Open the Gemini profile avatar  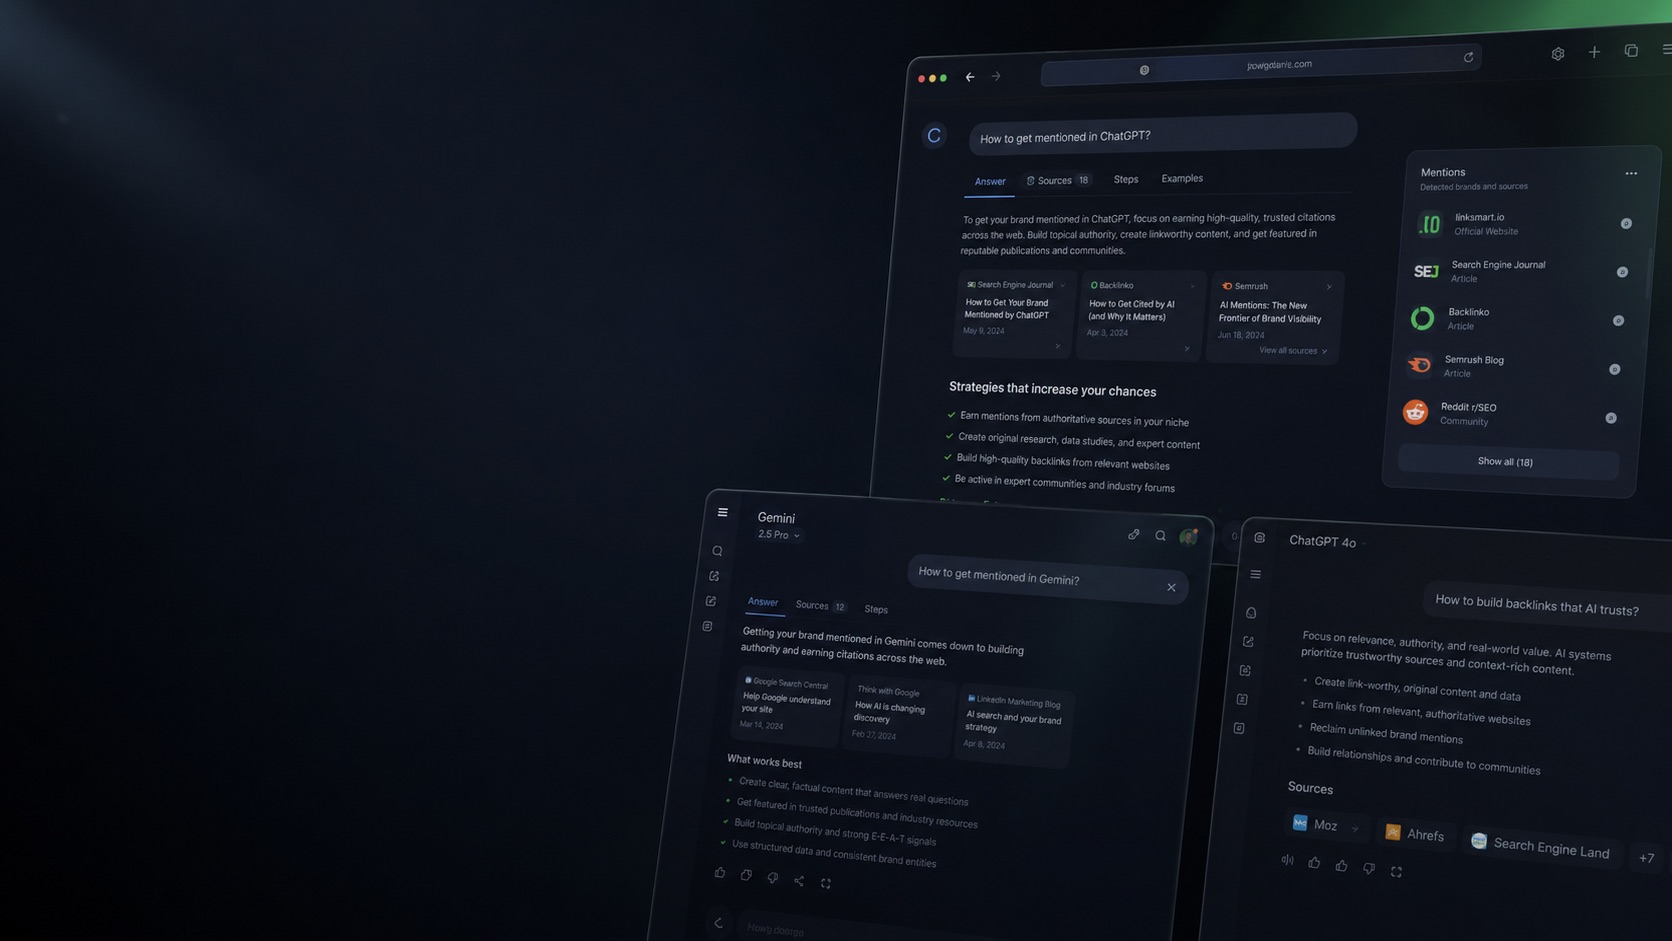pos(1188,537)
